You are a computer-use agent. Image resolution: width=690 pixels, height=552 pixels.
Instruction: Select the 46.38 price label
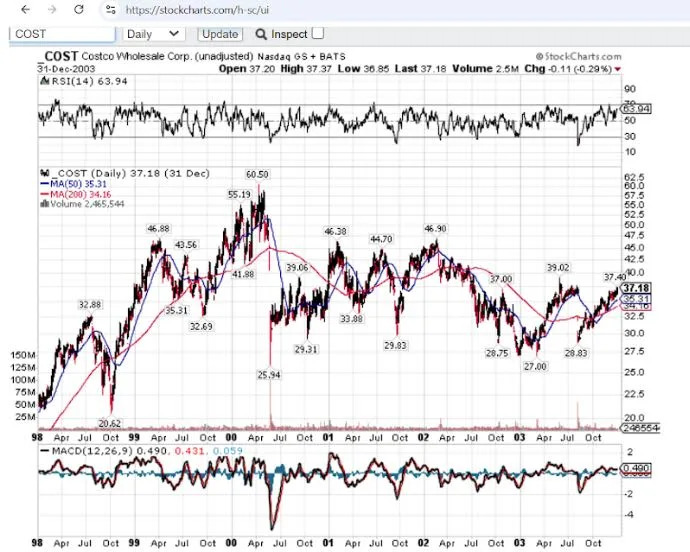click(335, 231)
